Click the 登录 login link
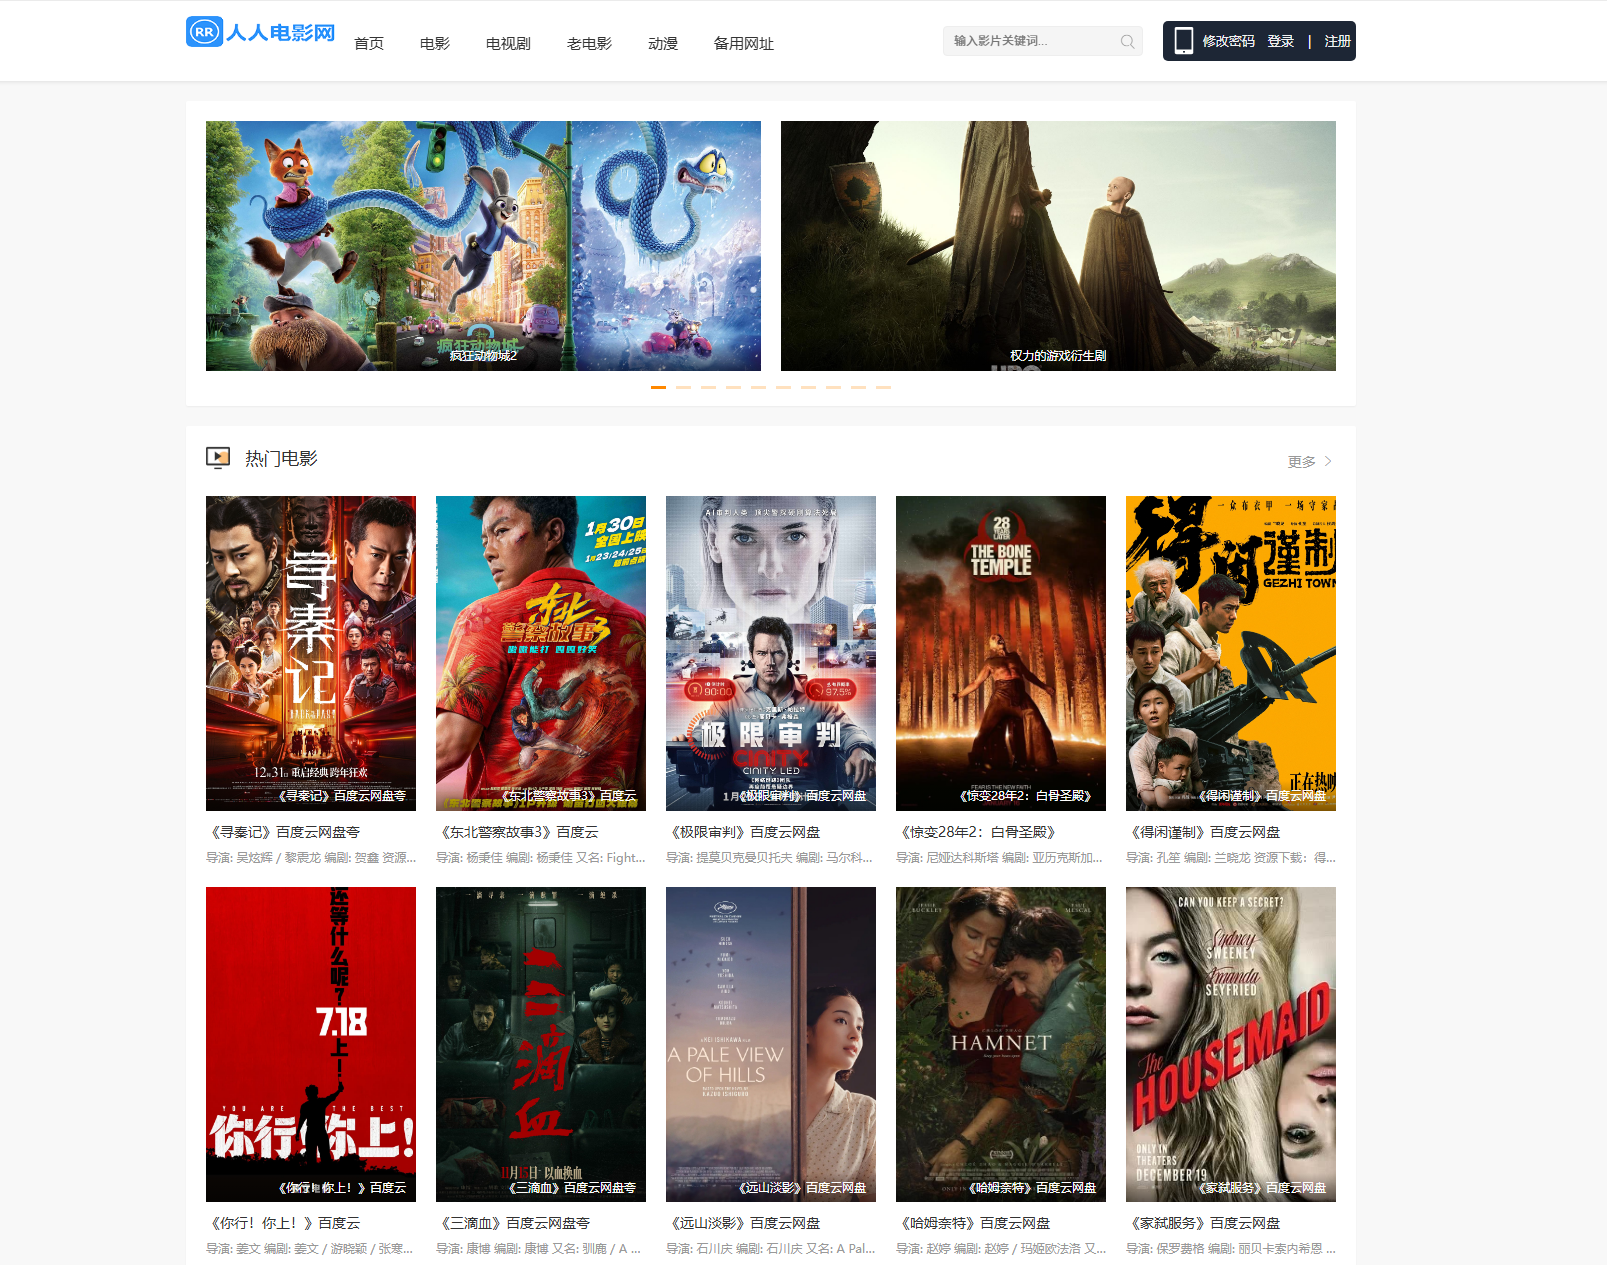 click(x=1280, y=41)
